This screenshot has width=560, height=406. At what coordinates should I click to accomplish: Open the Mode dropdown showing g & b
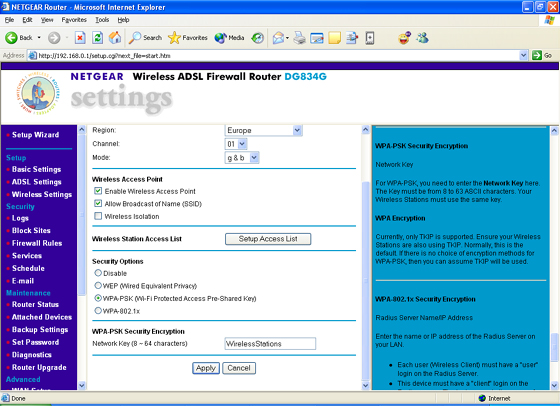(x=242, y=157)
